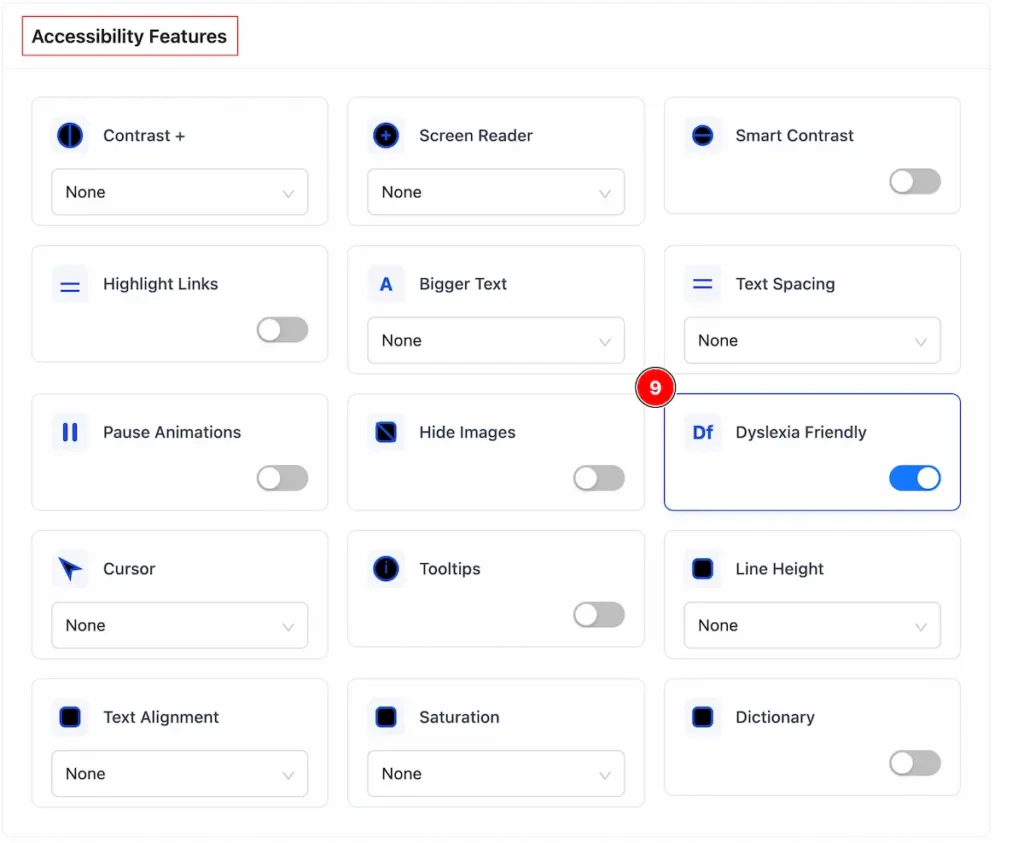Expand the Text Spacing dropdown

(x=812, y=340)
